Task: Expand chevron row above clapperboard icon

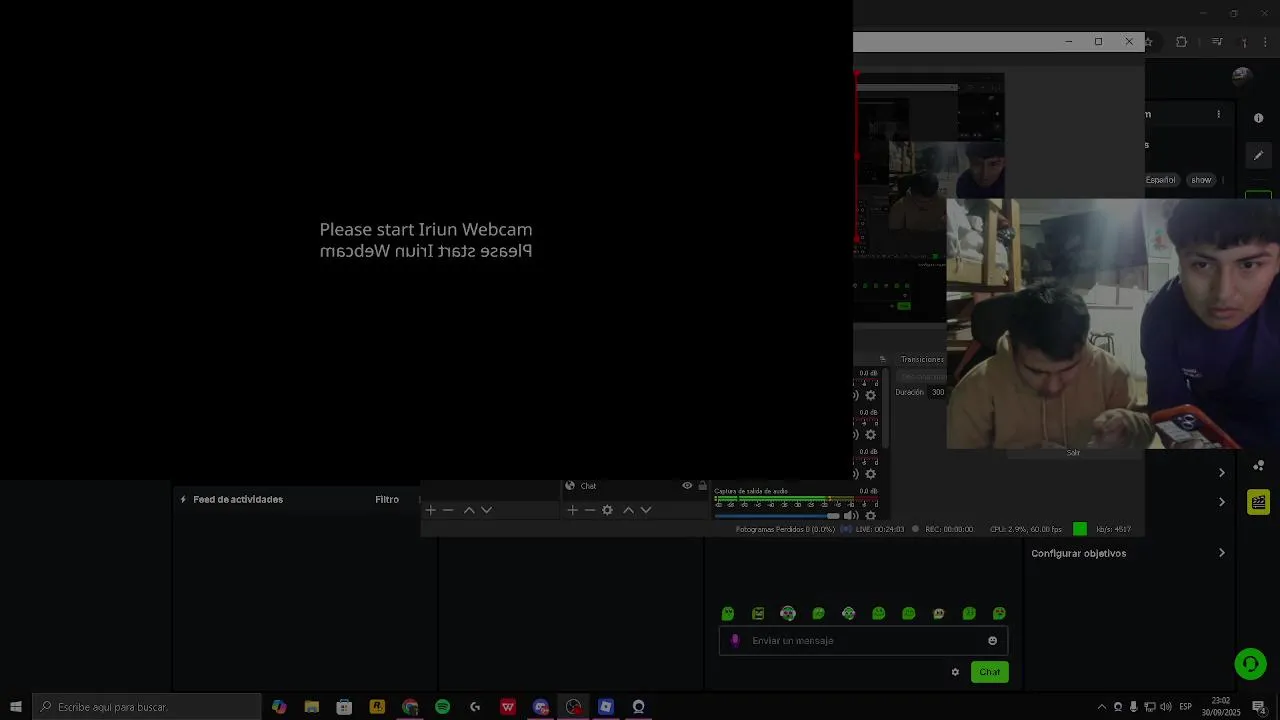Action: tap(1221, 472)
